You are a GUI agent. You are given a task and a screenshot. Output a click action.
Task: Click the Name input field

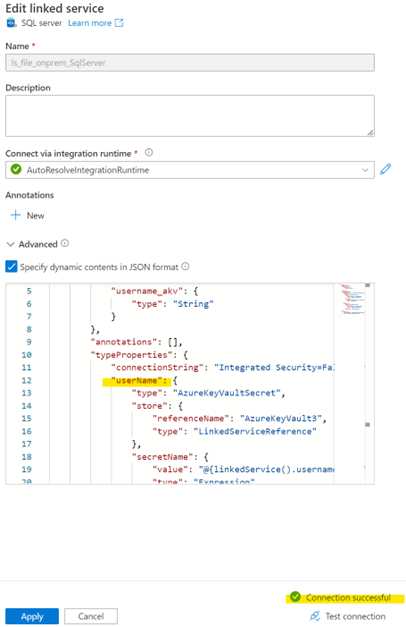tap(190, 63)
